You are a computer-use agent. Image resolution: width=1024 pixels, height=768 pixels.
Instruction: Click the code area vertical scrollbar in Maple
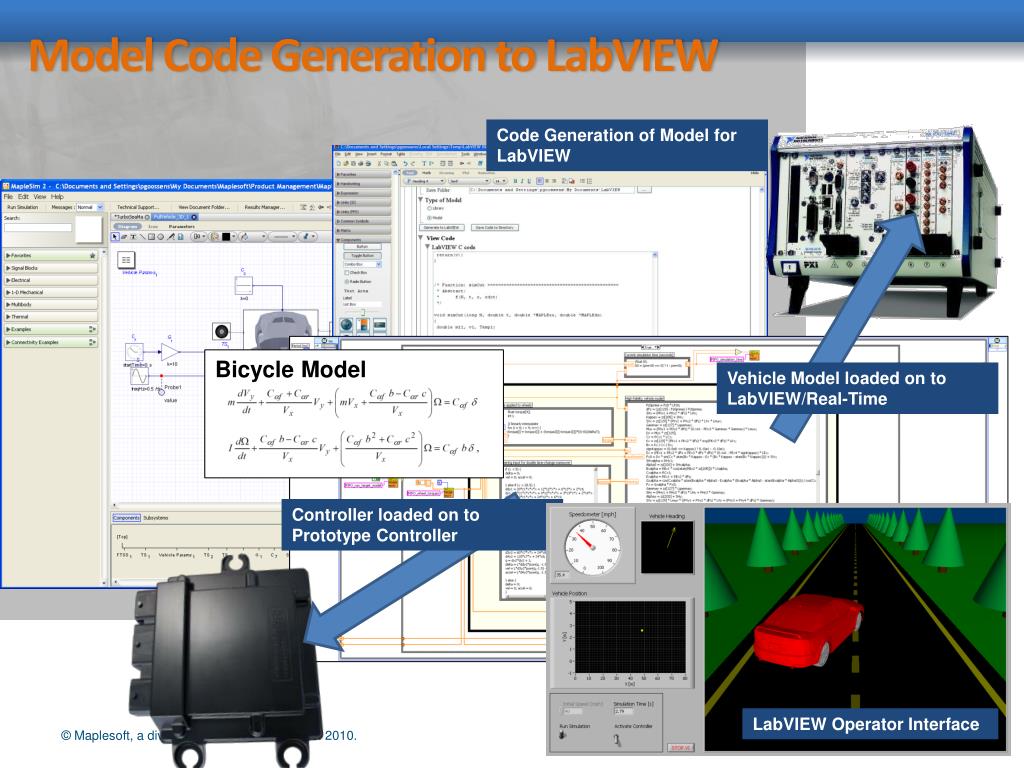click(654, 294)
